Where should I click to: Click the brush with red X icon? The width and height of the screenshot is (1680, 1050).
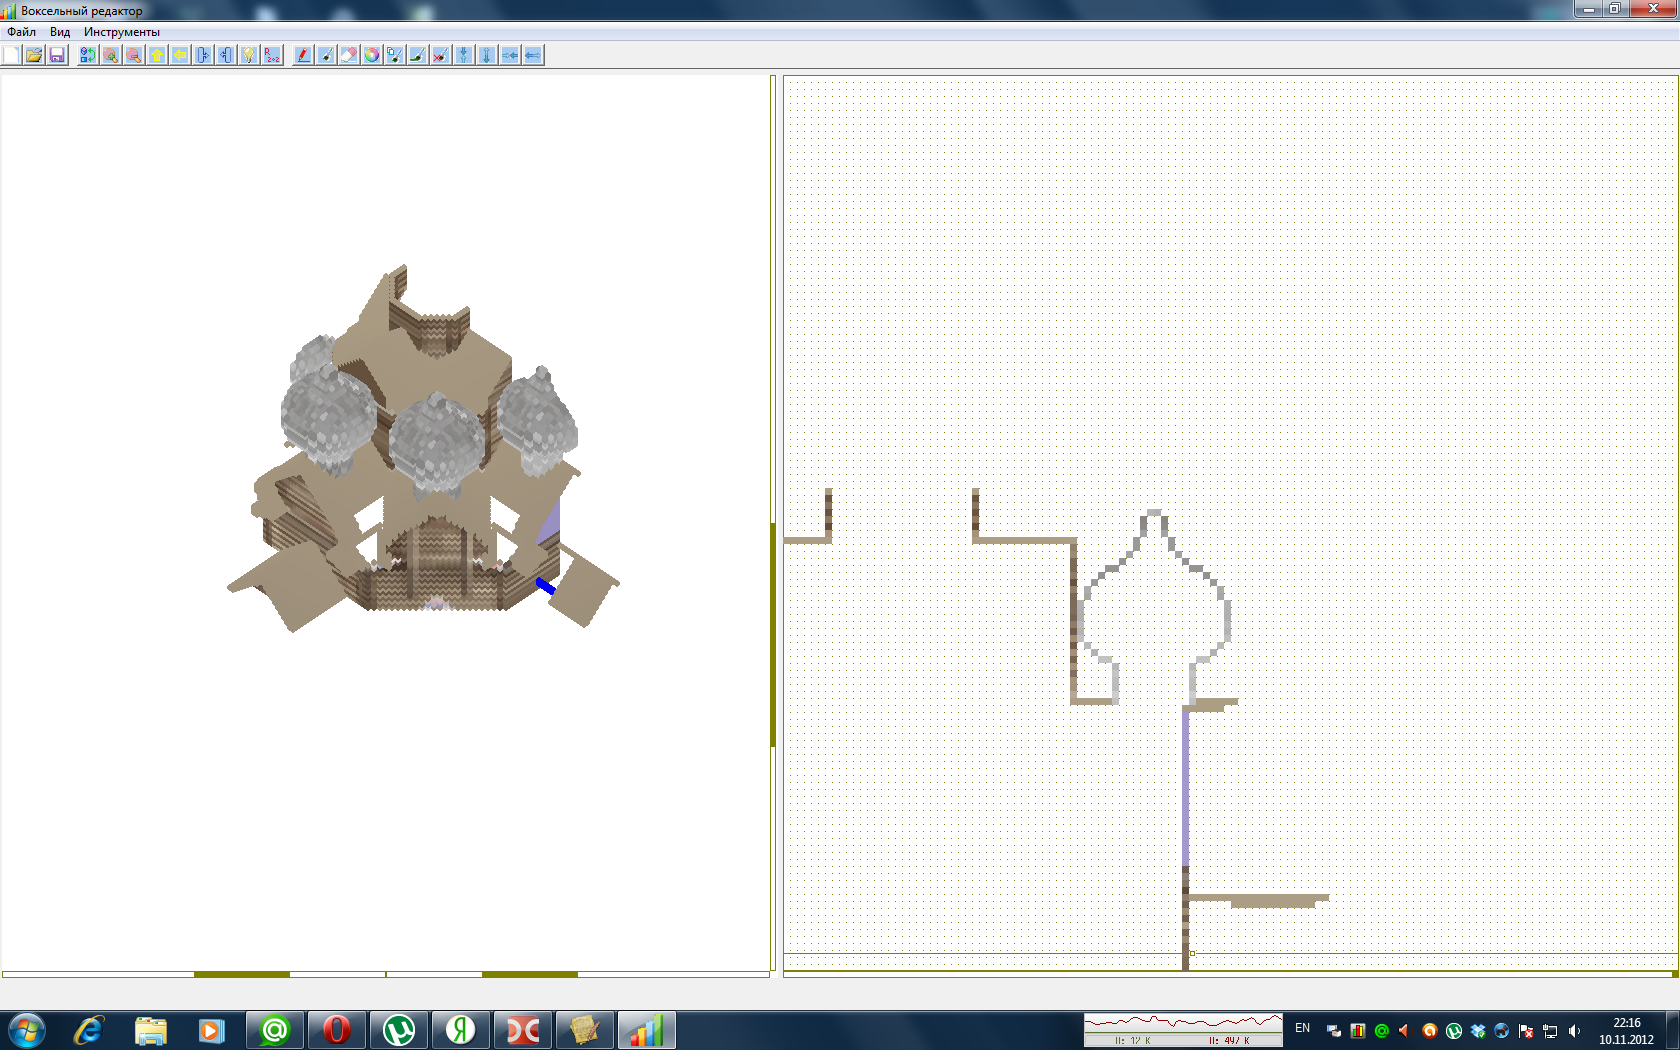click(x=441, y=55)
